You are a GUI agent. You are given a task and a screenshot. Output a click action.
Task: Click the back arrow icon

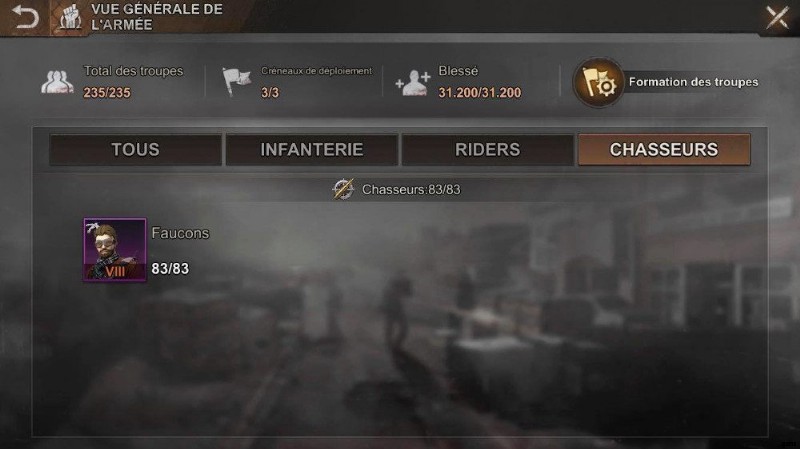tap(25, 17)
